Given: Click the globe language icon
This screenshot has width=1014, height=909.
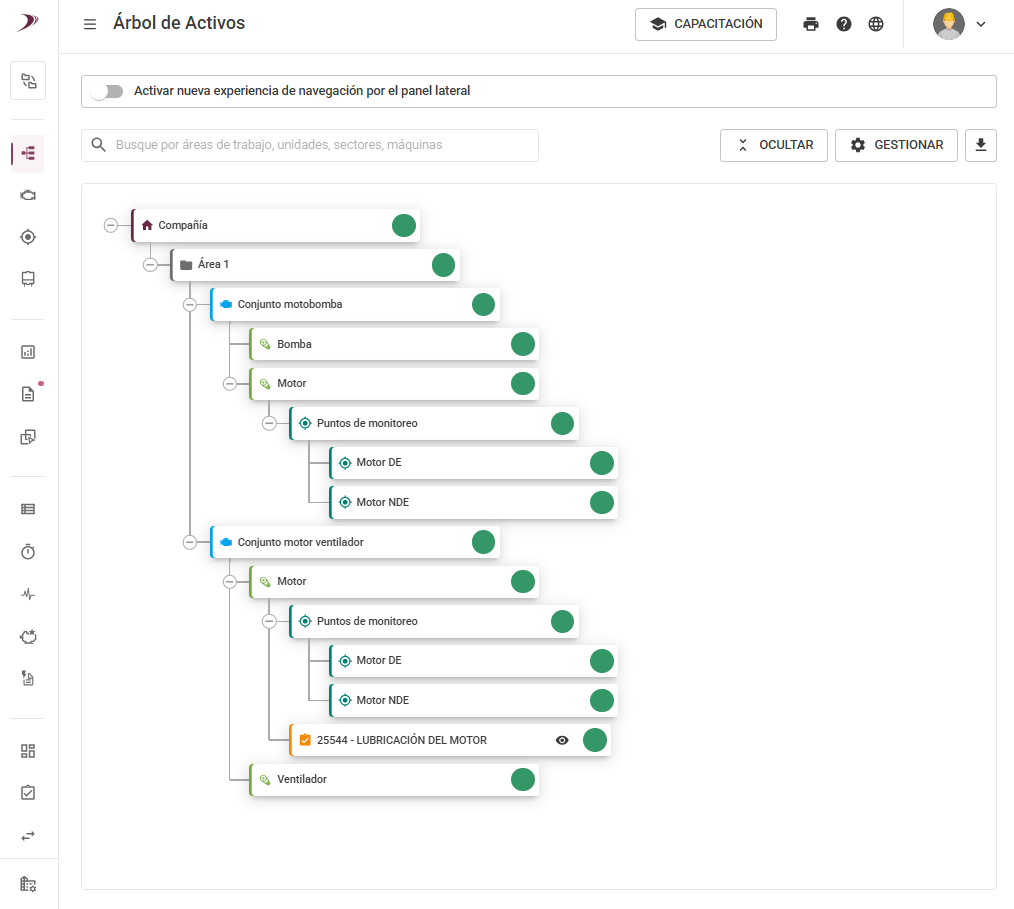Looking at the screenshot, I should (876, 24).
